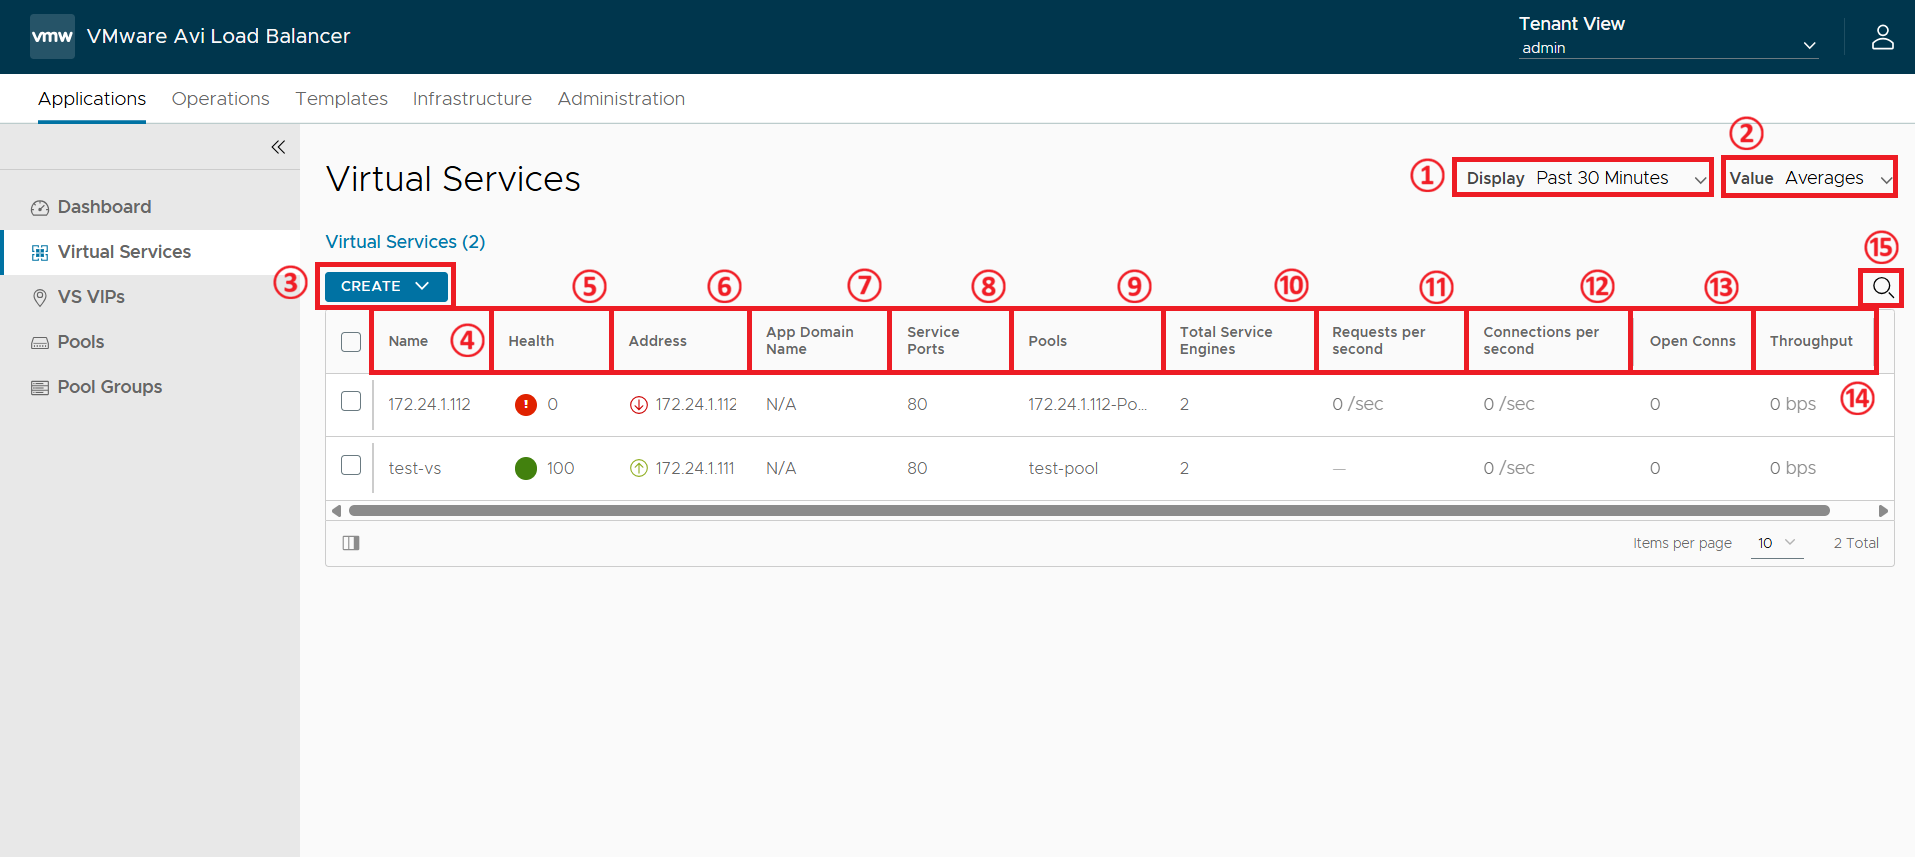
Task: Open the 172.24.1.112-Po... pool link
Action: coord(1088,404)
